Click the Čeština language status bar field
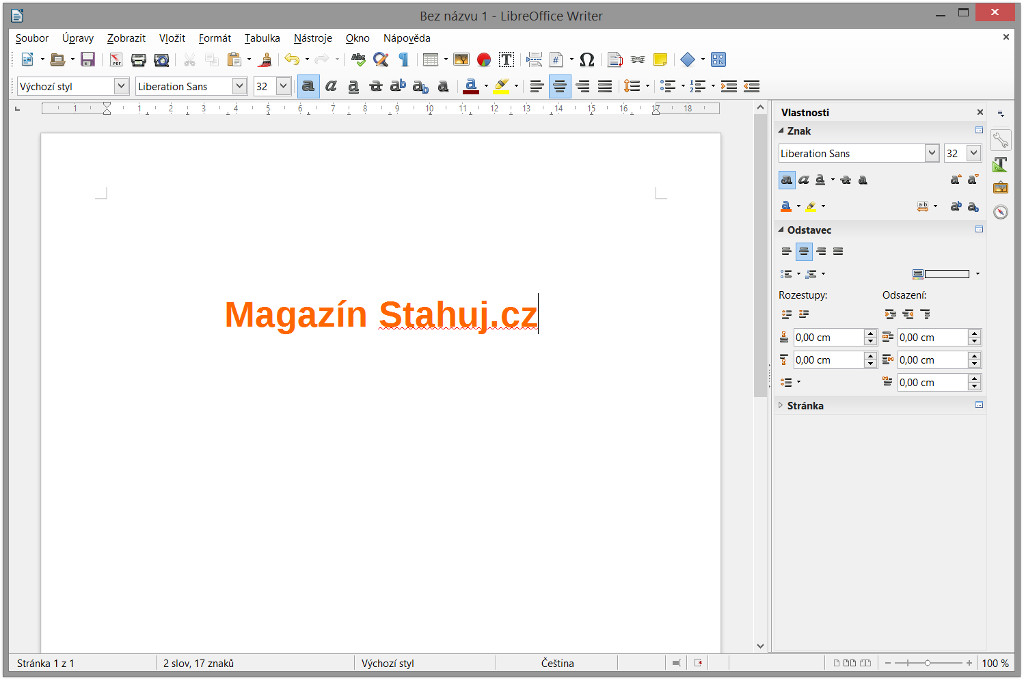 (557, 663)
